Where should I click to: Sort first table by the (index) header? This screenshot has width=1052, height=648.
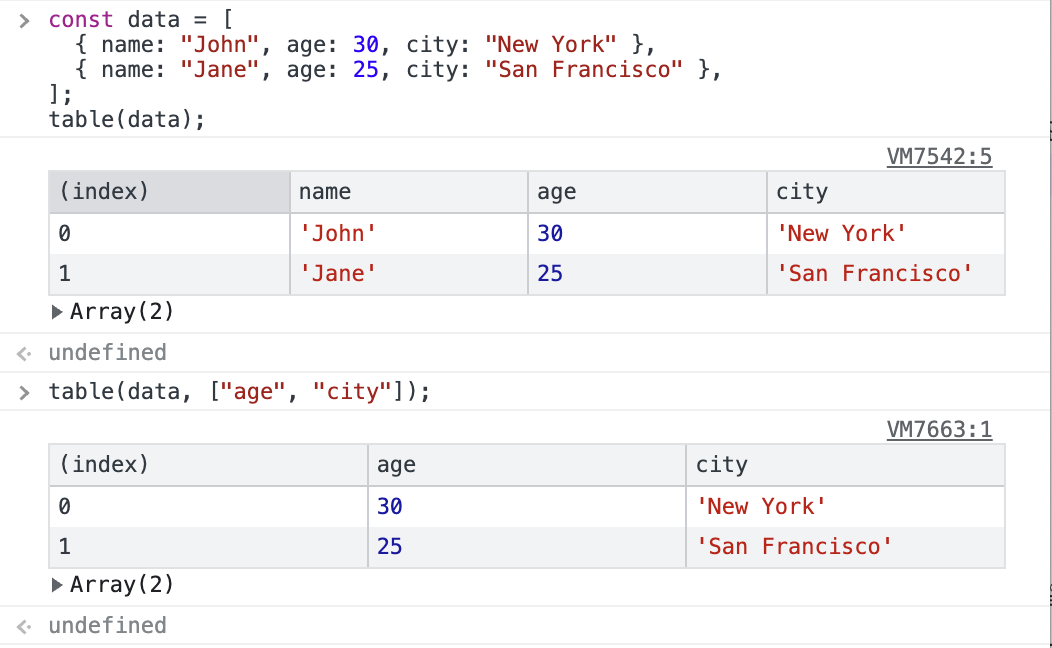tap(168, 192)
